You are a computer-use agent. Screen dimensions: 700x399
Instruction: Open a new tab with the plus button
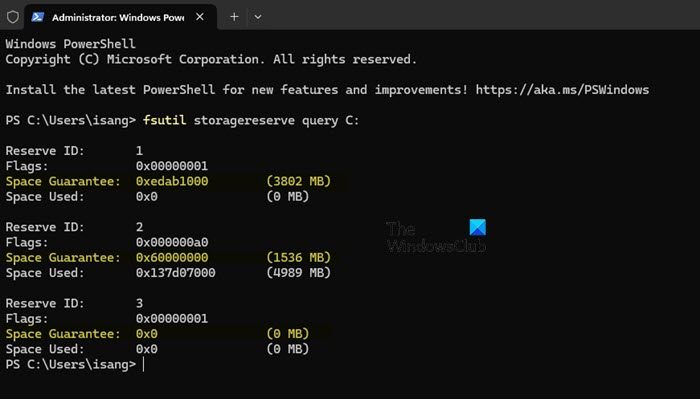point(234,17)
